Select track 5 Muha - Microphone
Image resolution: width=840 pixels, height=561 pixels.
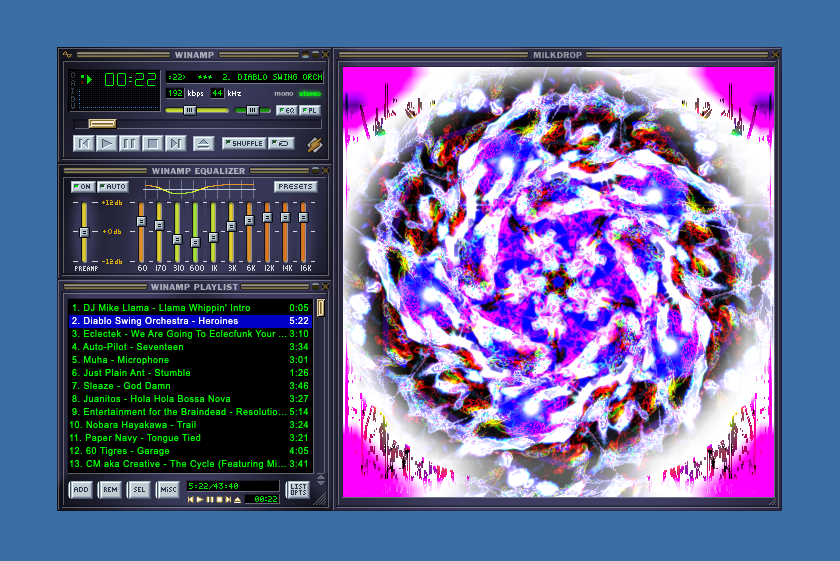coord(190,360)
